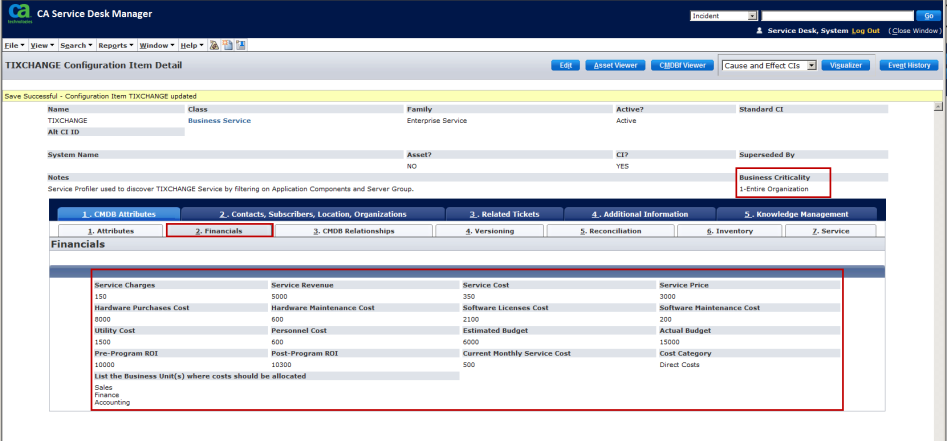Open Contacts, Subscribers, Location, Organizations tab
The image size is (947, 441).
coord(313,214)
